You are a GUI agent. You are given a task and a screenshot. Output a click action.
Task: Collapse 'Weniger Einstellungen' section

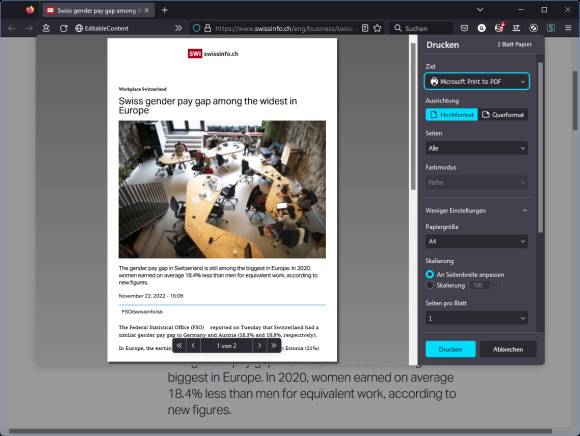[477, 210]
